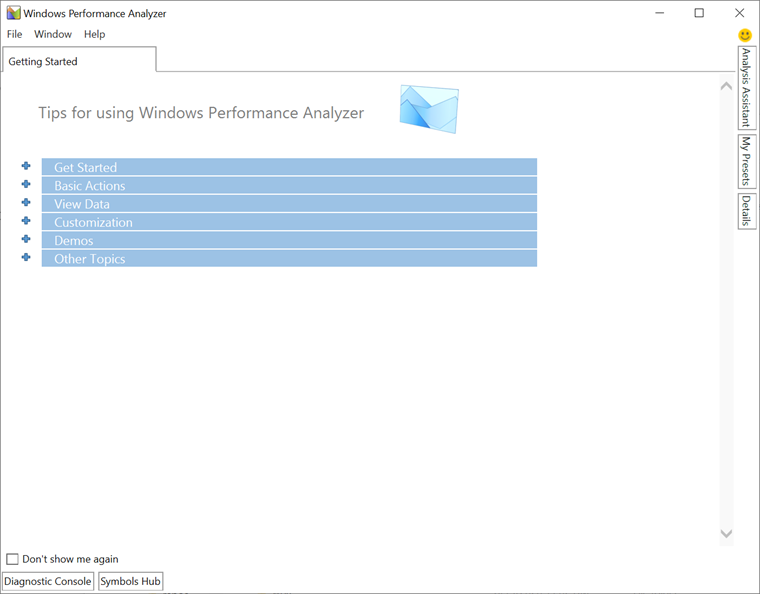Click the Tips for using Windows Performance Analyzer heading
Viewport: 760px width, 594px height.
[x=201, y=113]
